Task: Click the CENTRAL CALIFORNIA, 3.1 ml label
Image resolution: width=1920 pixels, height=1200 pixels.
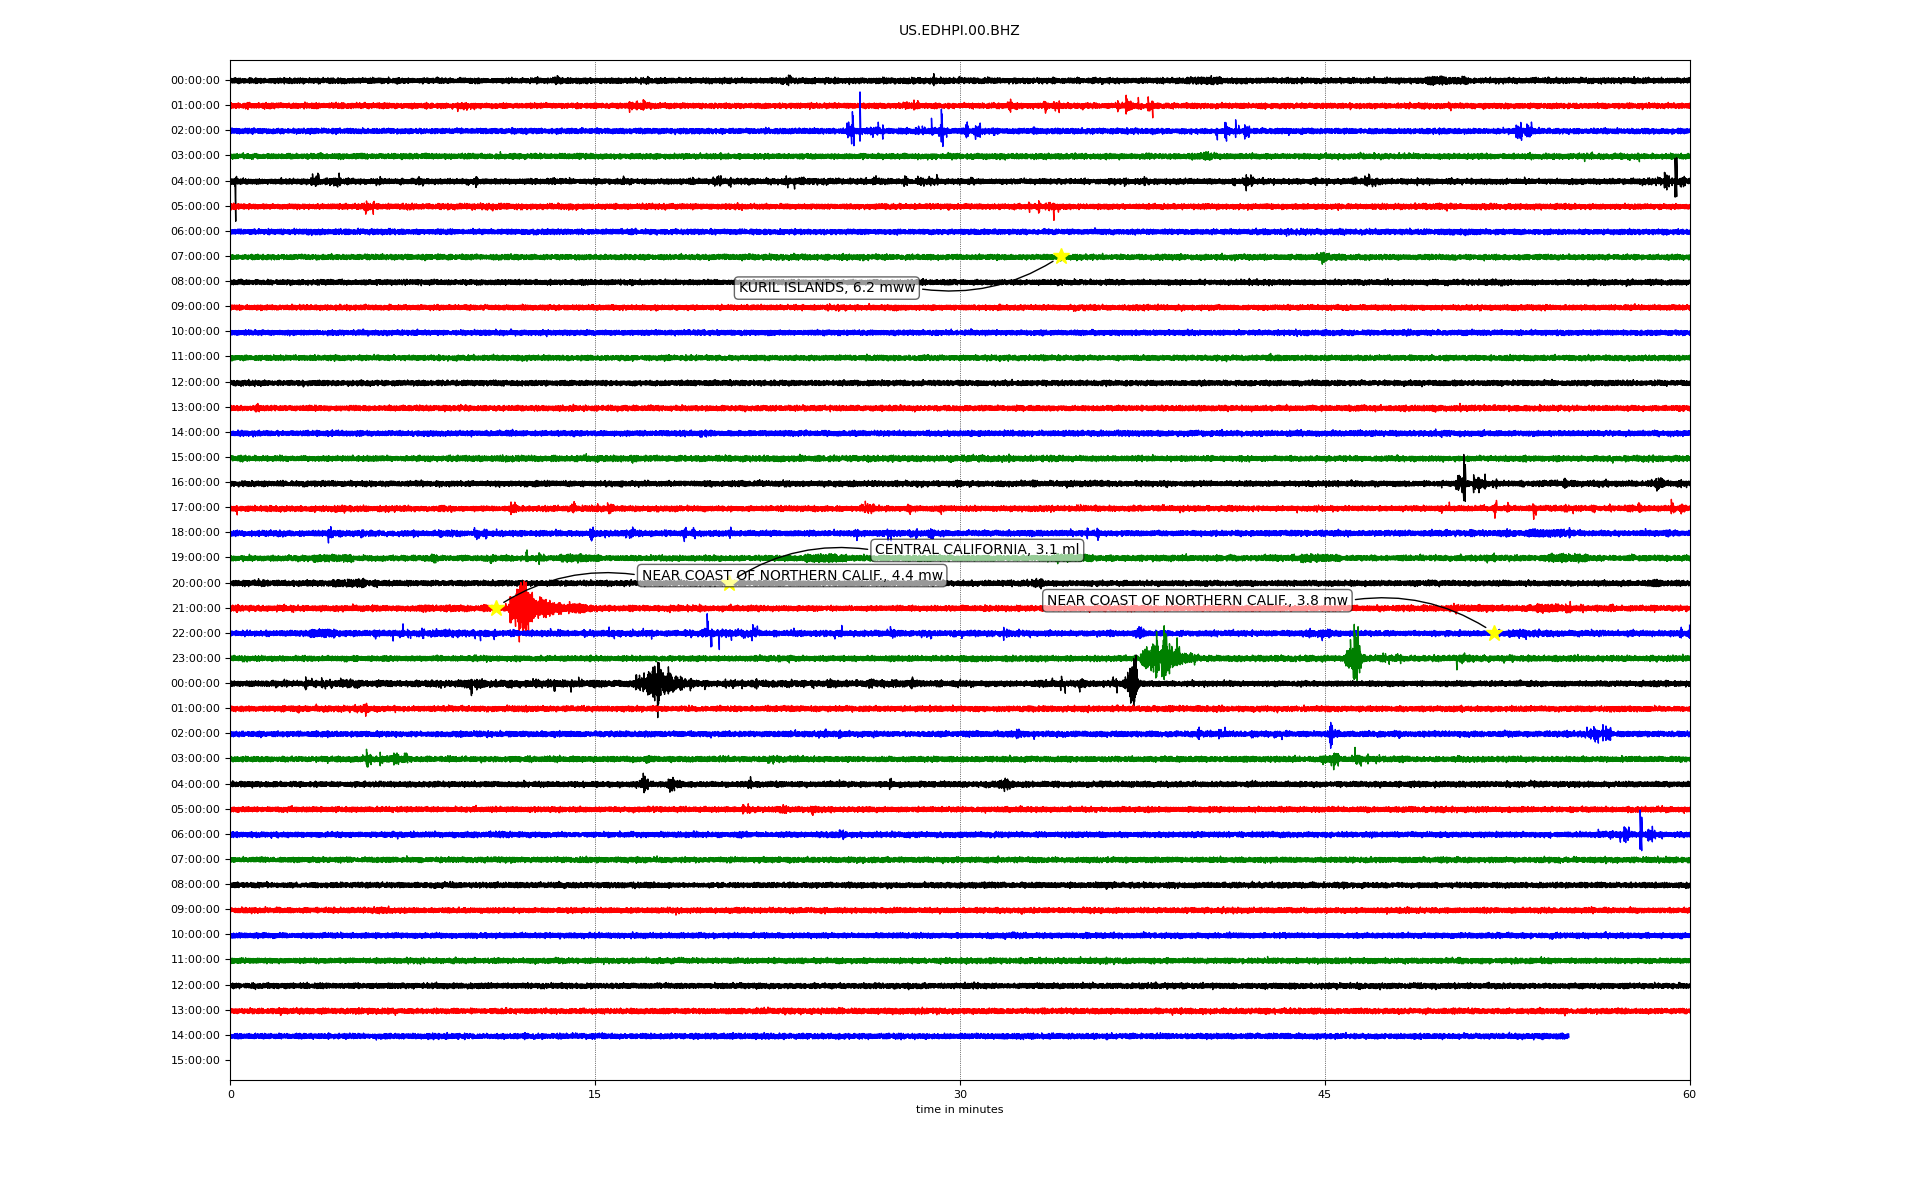Action: tap(976, 550)
